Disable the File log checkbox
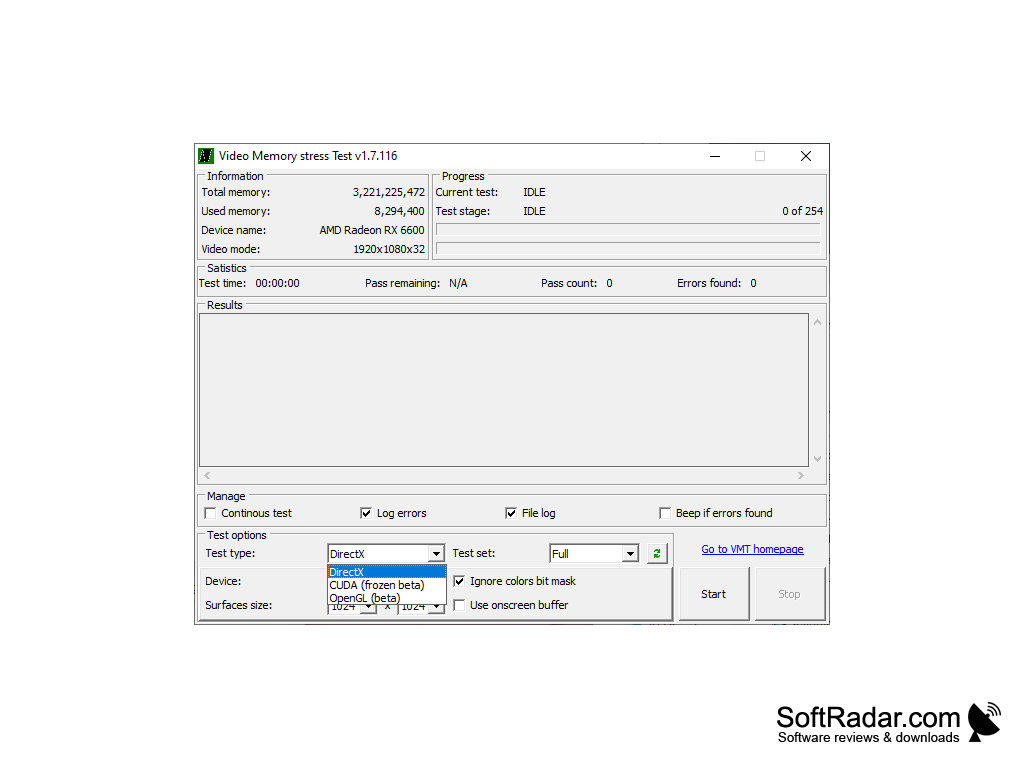The height and width of the screenshot is (768, 1024). pyautogui.click(x=511, y=512)
